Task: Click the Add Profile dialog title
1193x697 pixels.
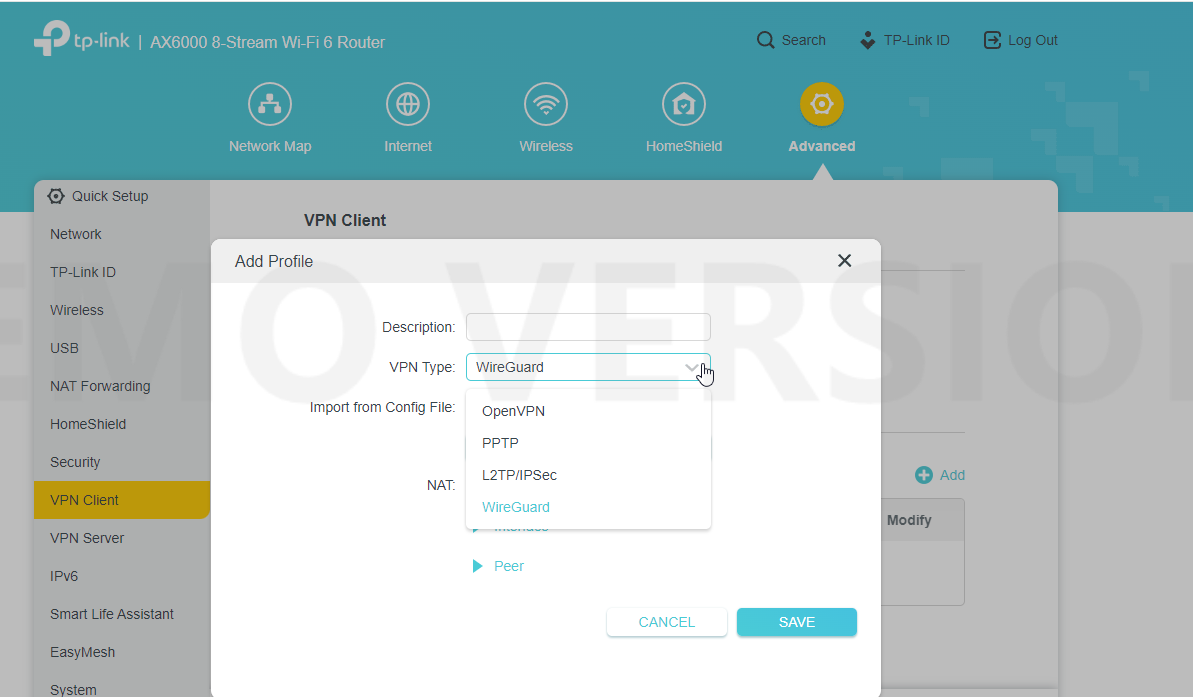Action: pyautogui.click(x=274, y=262)
